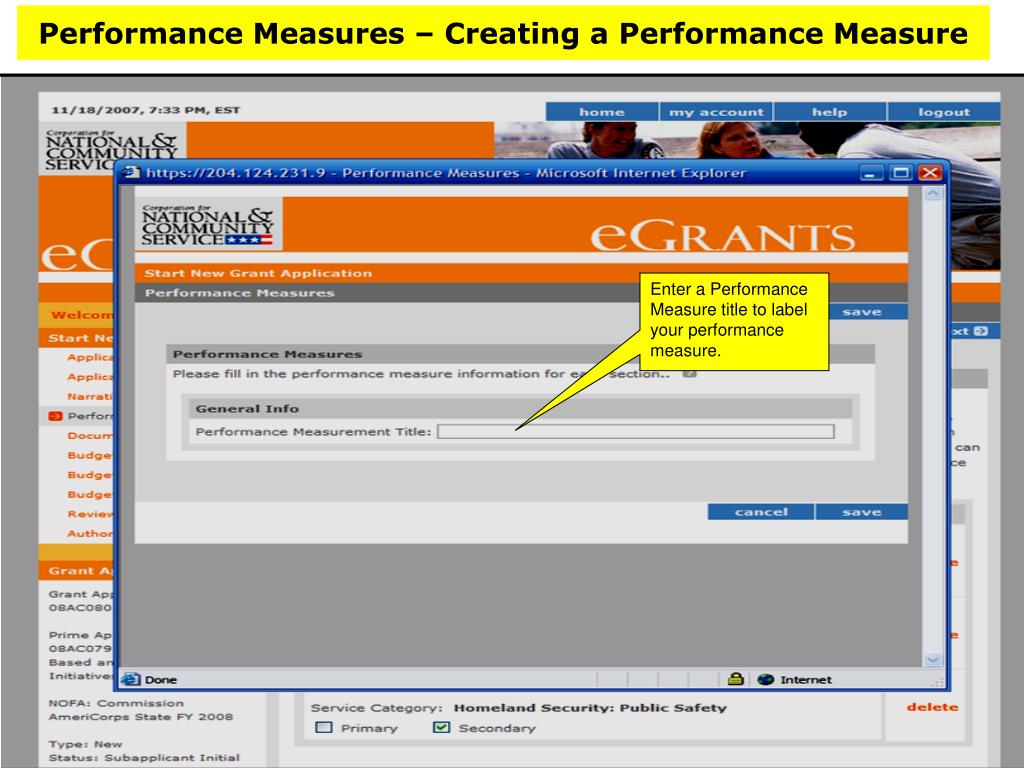Open the Perfor link in sidebar
The image size is (1024, 768).
[x=90, y=416]
